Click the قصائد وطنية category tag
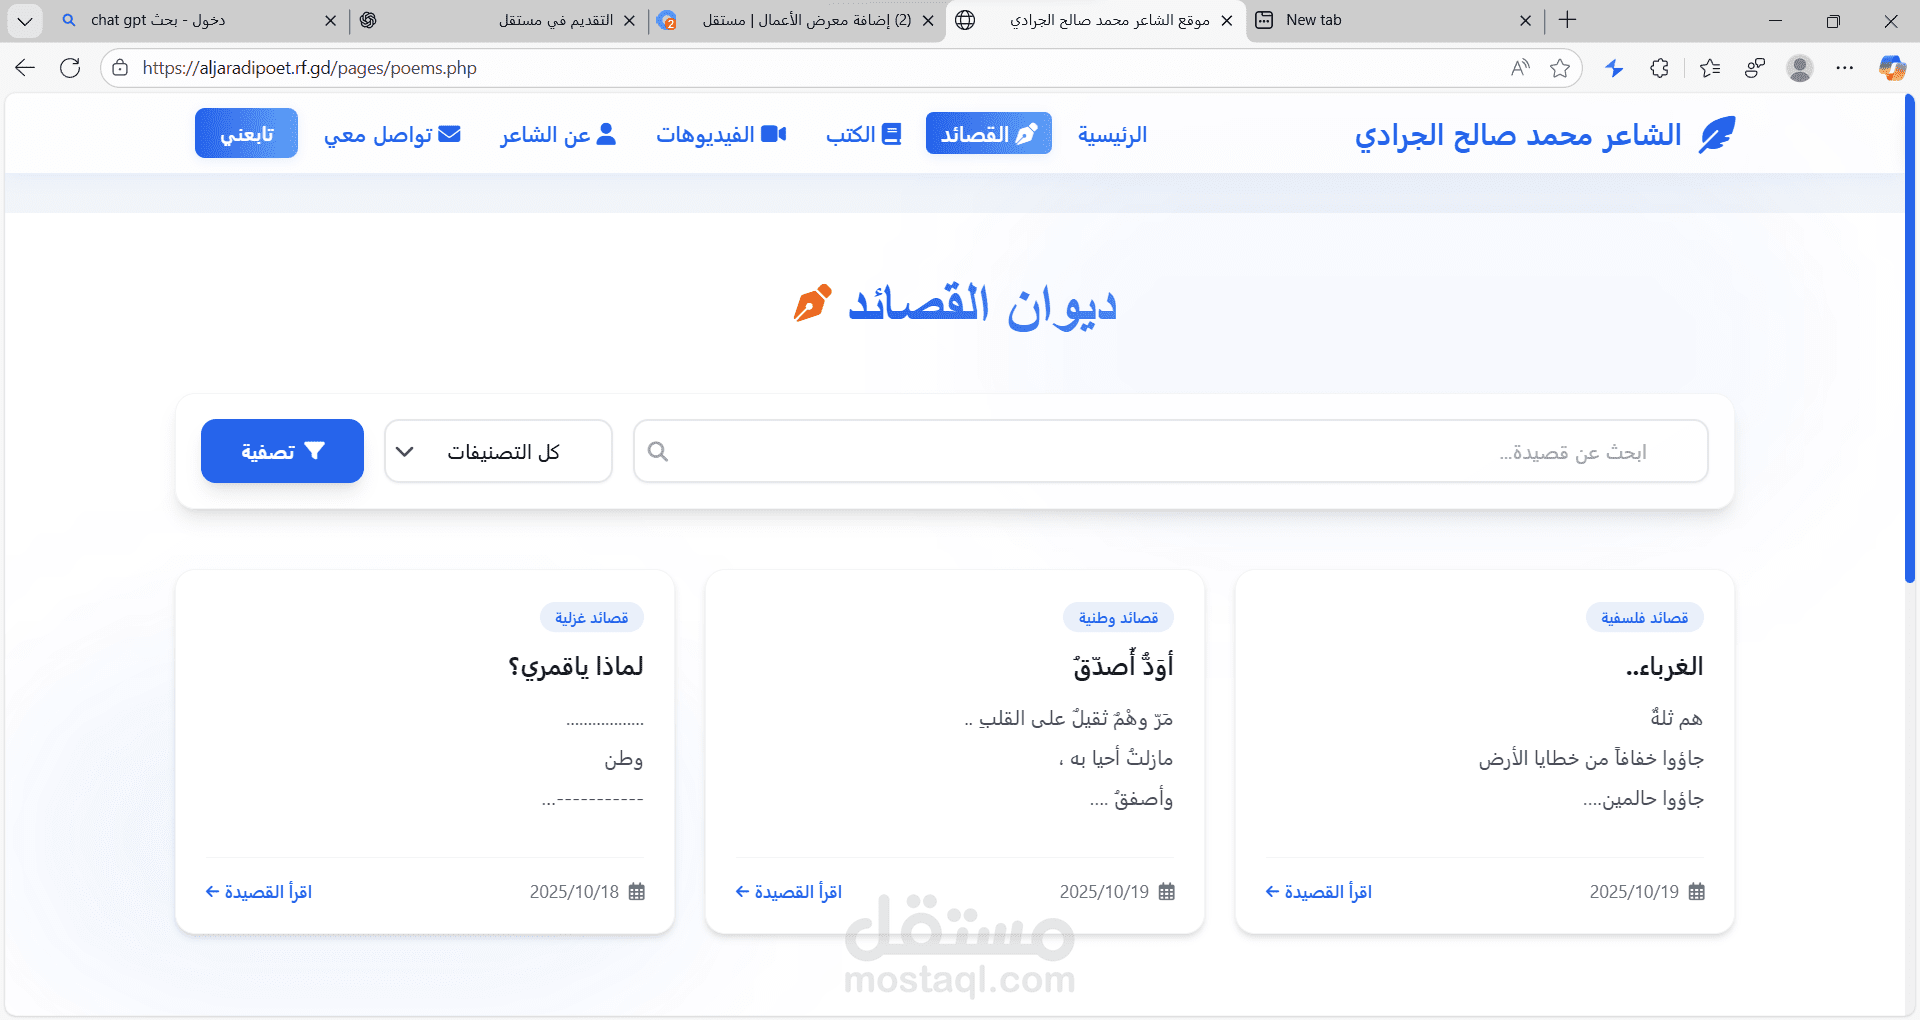Image resolution: width=1920 pixels, height=1020 pixels. (1118, 618)
